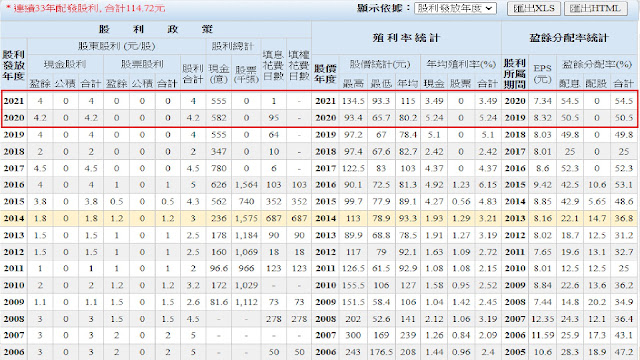The image size is (640, 360).
Task: Click the 780 cash total cell in 2017 row
Action: tap(219, 168)
